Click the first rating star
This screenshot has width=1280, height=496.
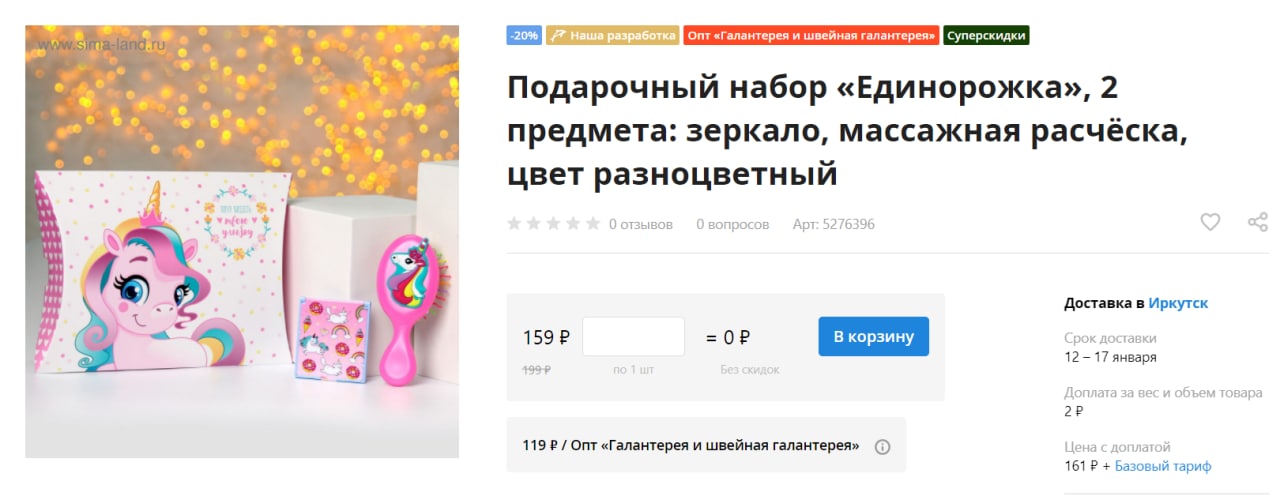515,223
